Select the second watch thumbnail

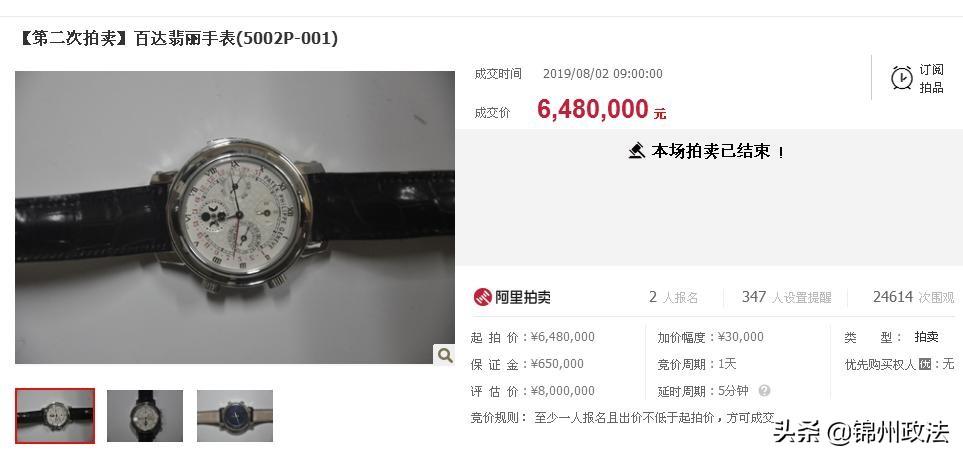(x=145, y=416)
